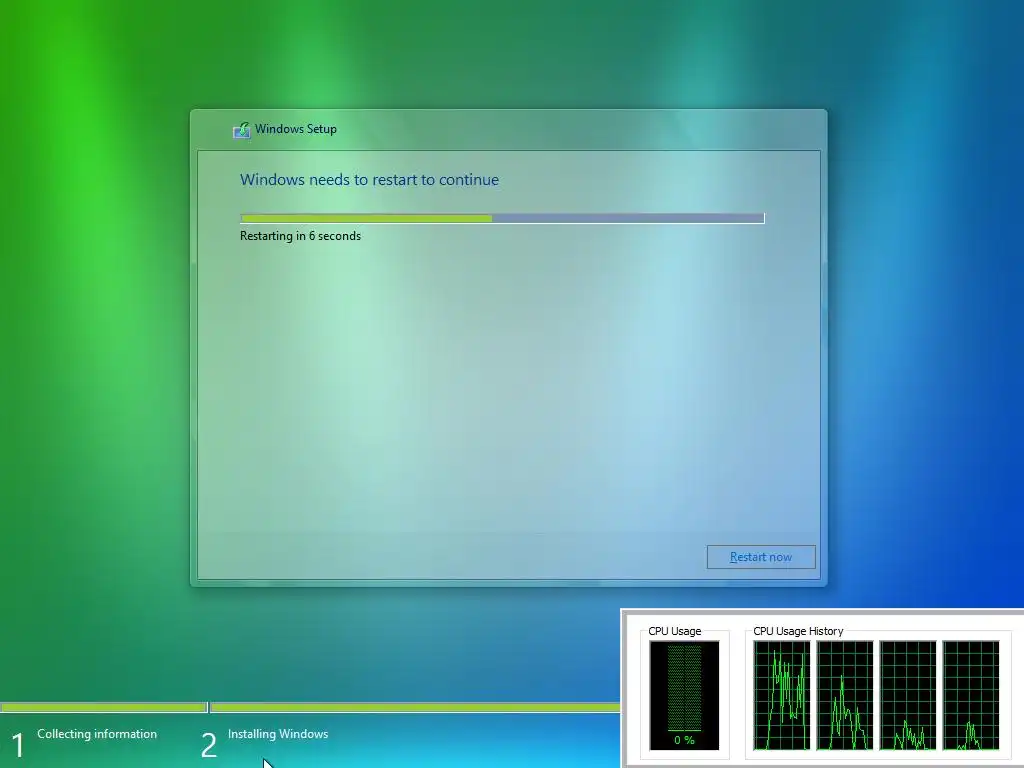The height and width of the screenshot is (768, 1024).
Task: Select the 'Windows needs to restart to continue' heading
Action: click(369, 180)
